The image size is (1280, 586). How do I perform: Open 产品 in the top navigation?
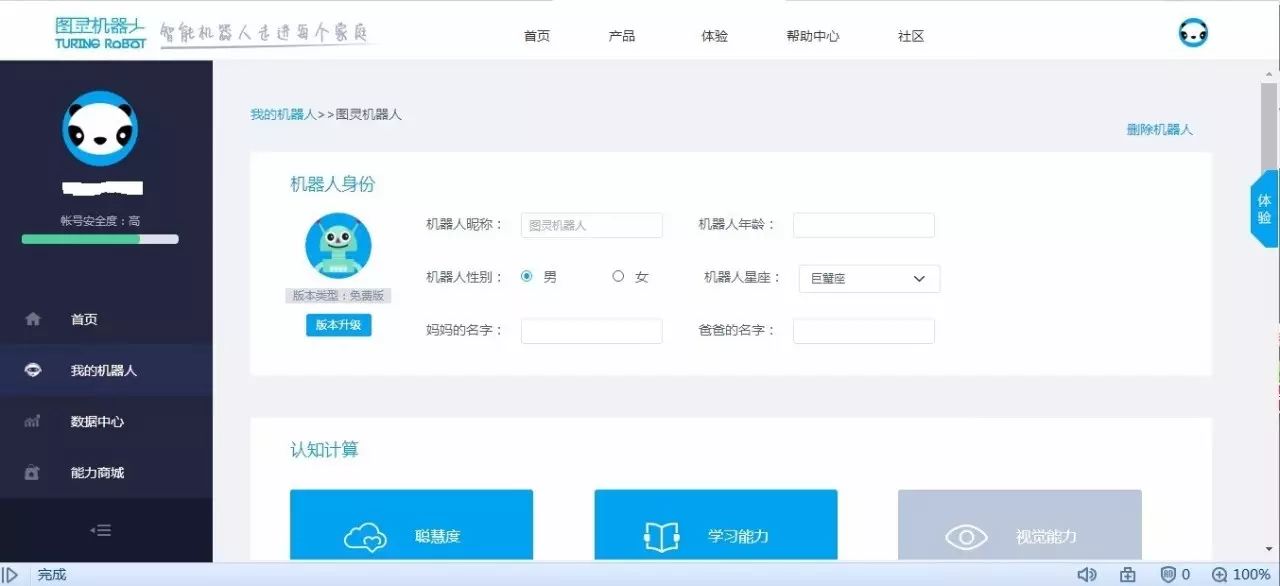click(622, 36)
